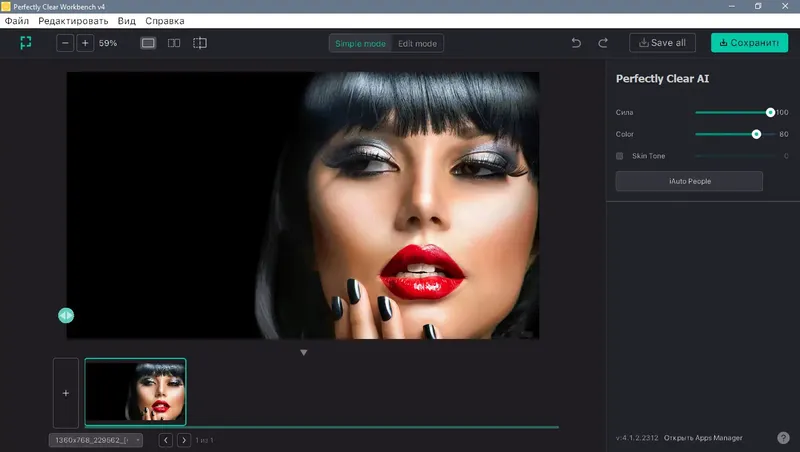Open the iAuto People preset selector
The width and height of the screenshot is (800, 452).
(689, 181)
